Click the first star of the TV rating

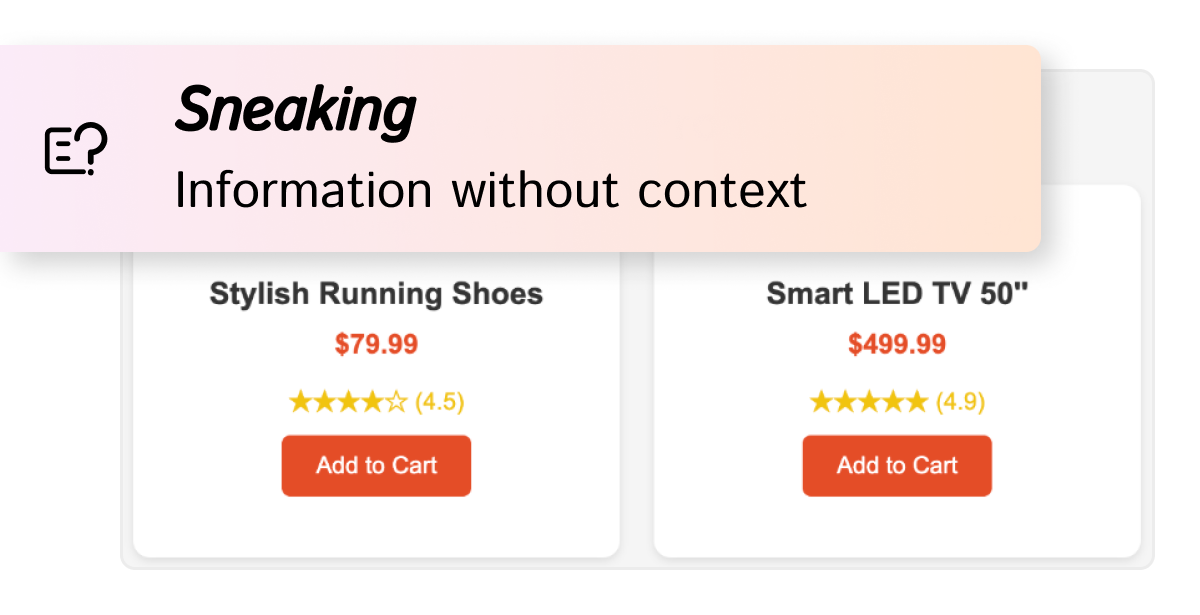[x=821, y=403]
